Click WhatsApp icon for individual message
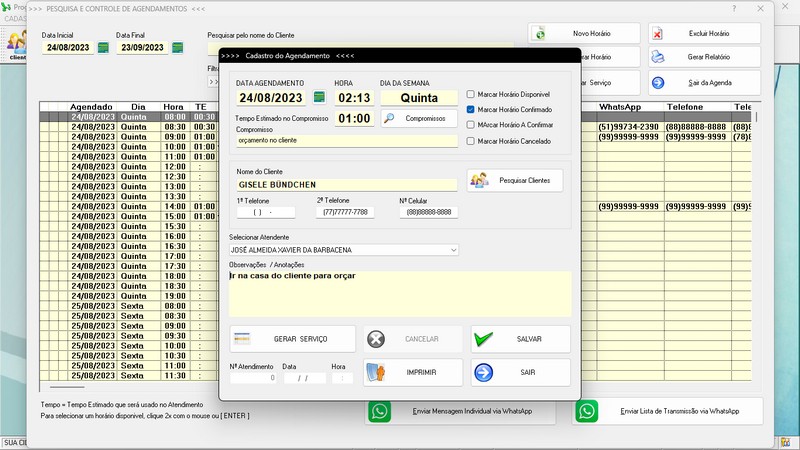The image size is (800, 450). coord(380,411)
